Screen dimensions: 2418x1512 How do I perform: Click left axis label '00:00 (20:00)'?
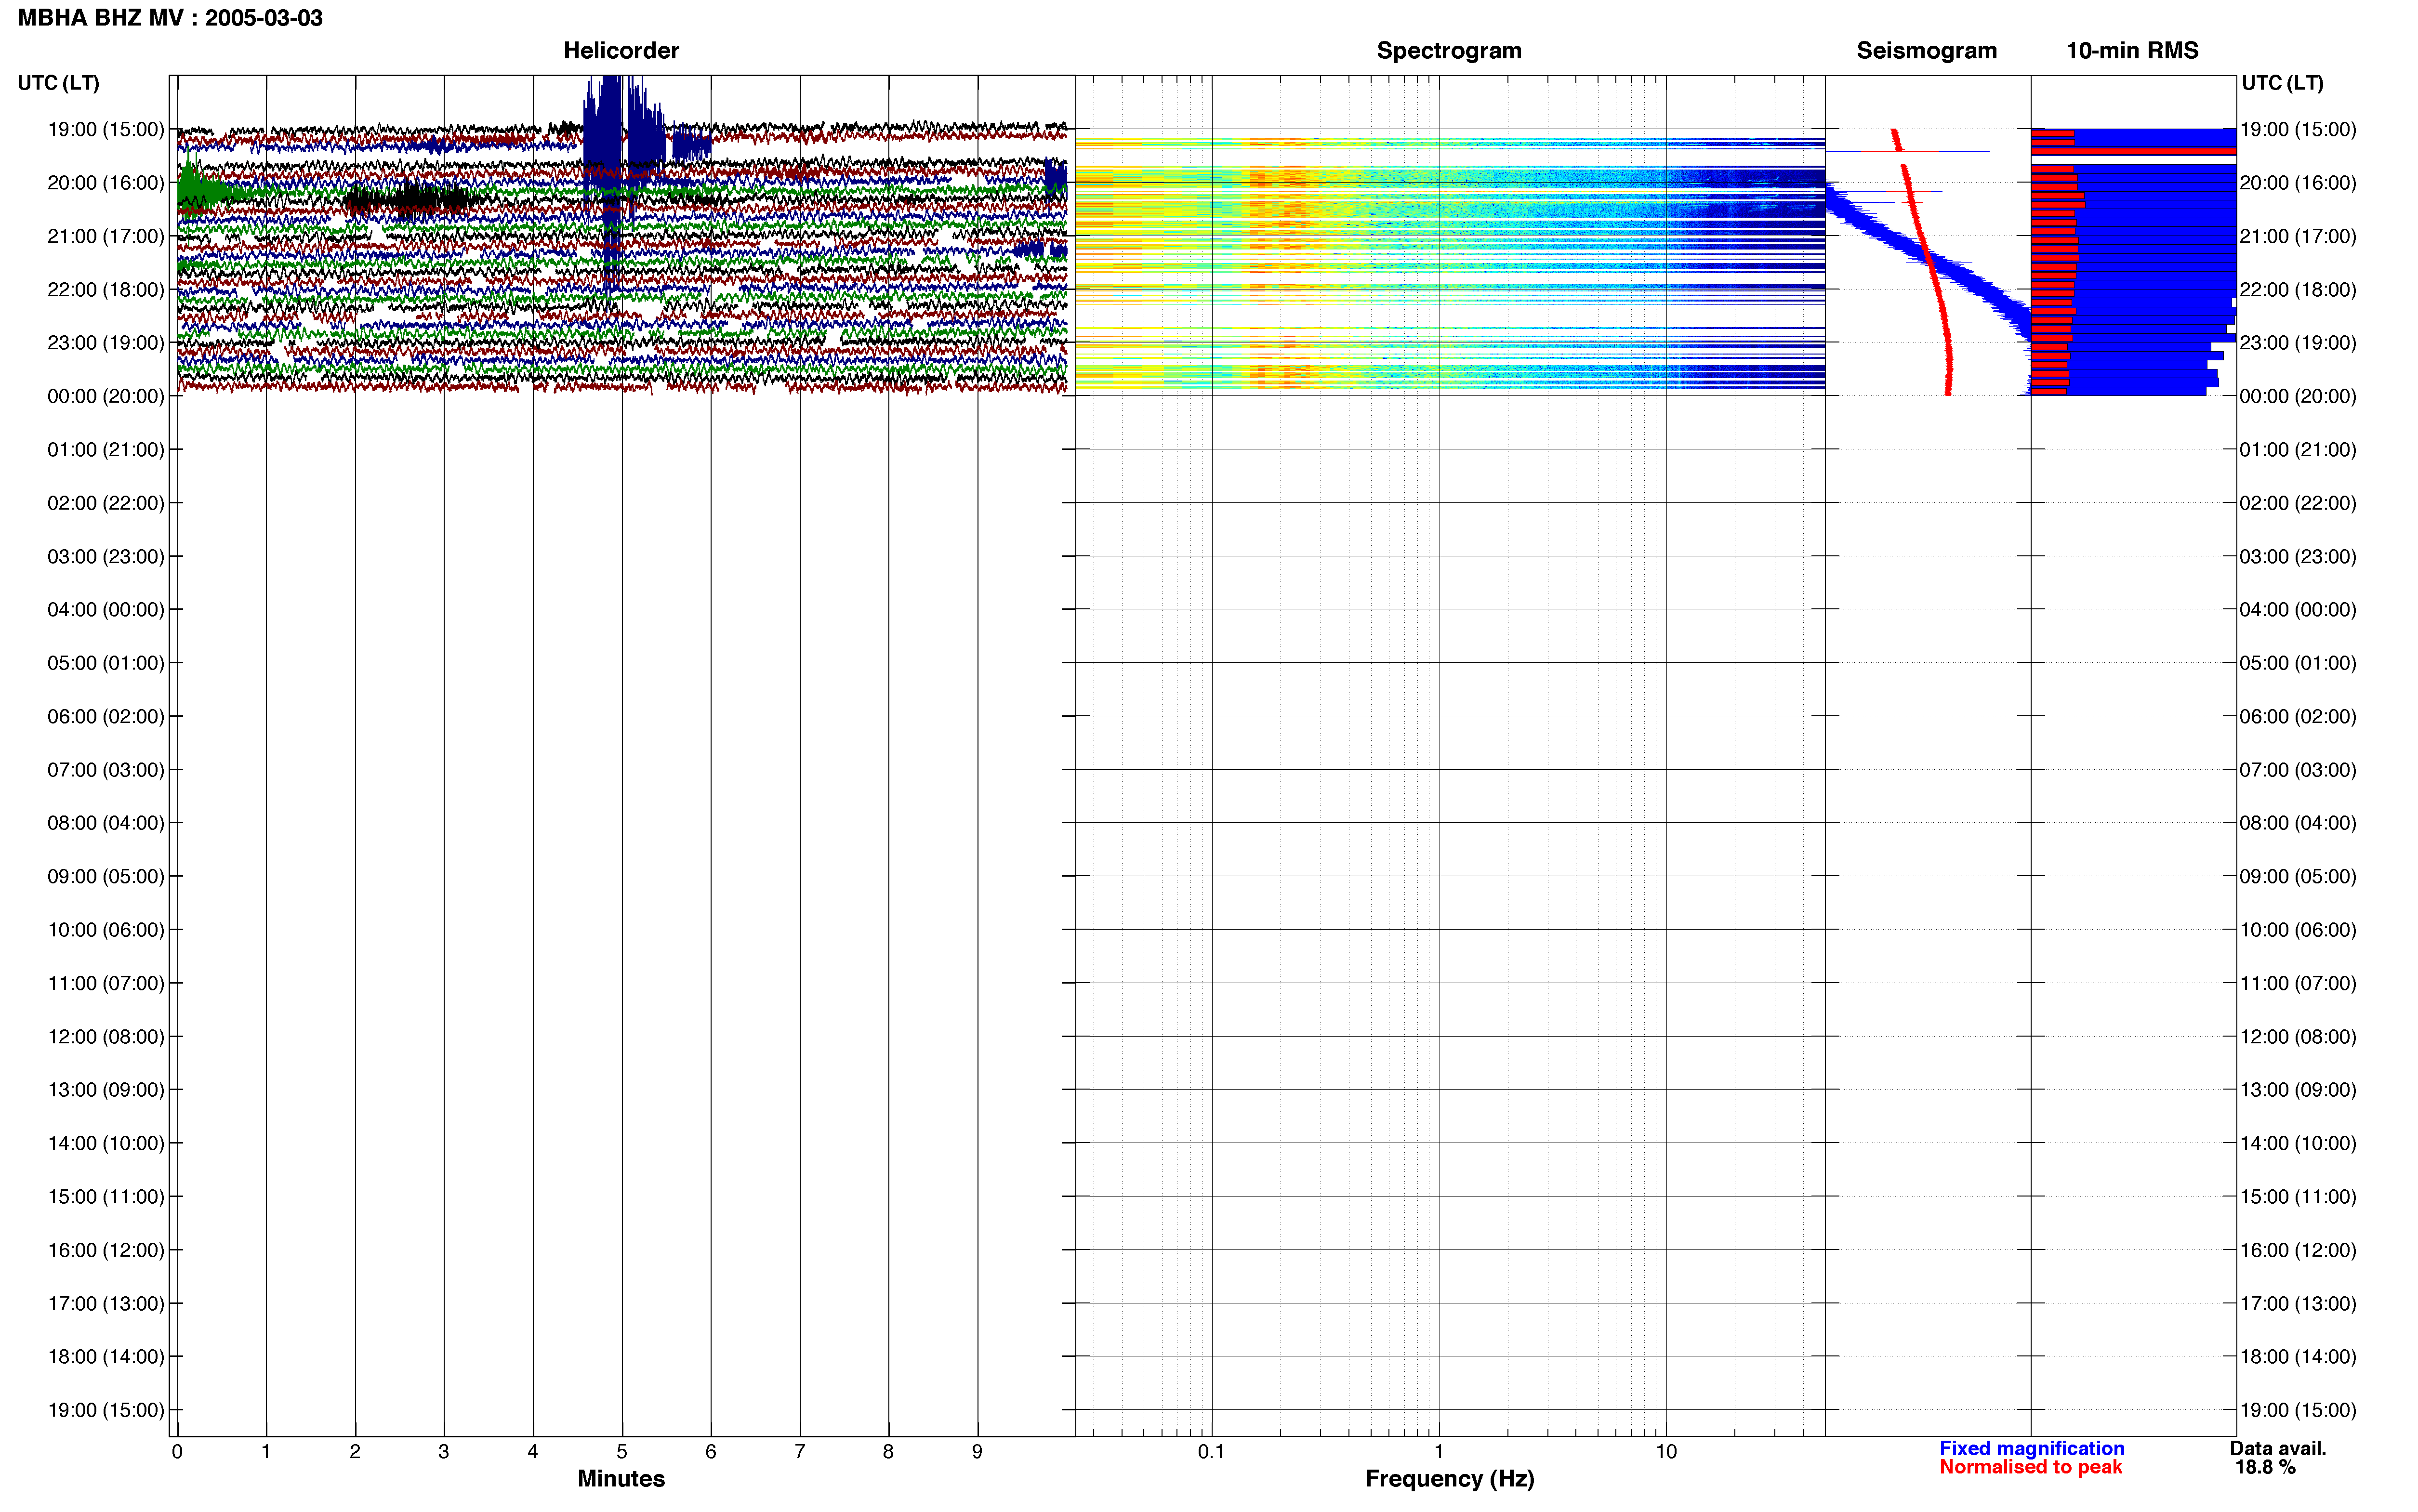coord(106,396)
